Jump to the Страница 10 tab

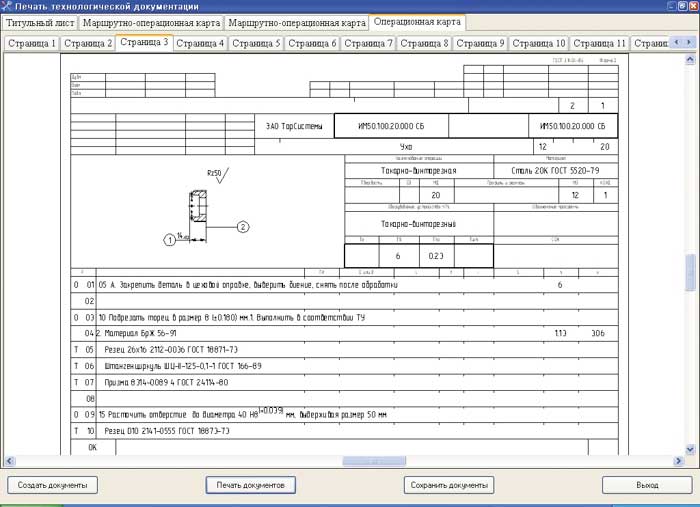[x=539, y=44]
